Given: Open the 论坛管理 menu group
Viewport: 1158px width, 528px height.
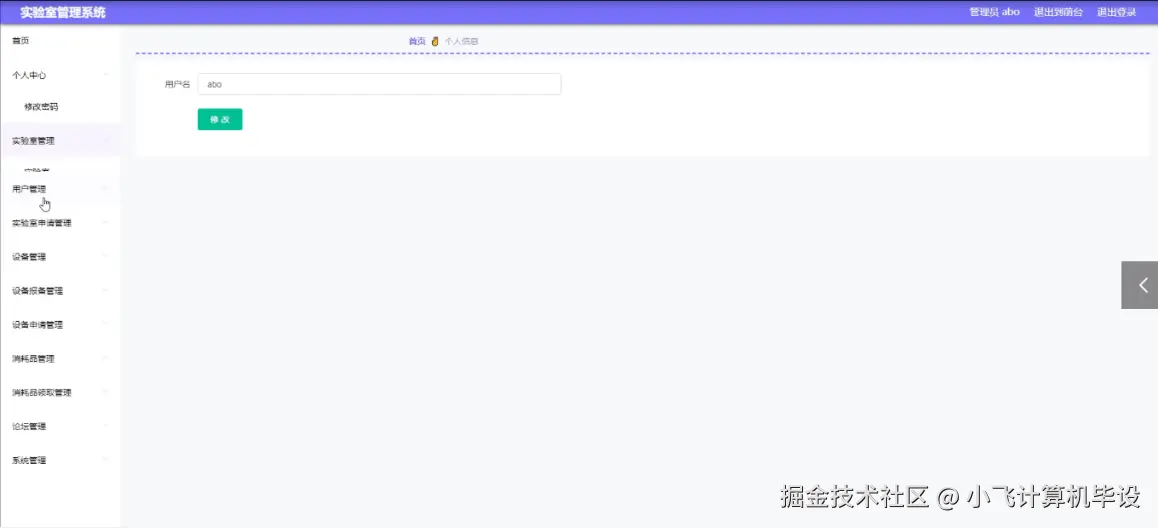Looking at the screenshot, I should [x=60, y=427].
